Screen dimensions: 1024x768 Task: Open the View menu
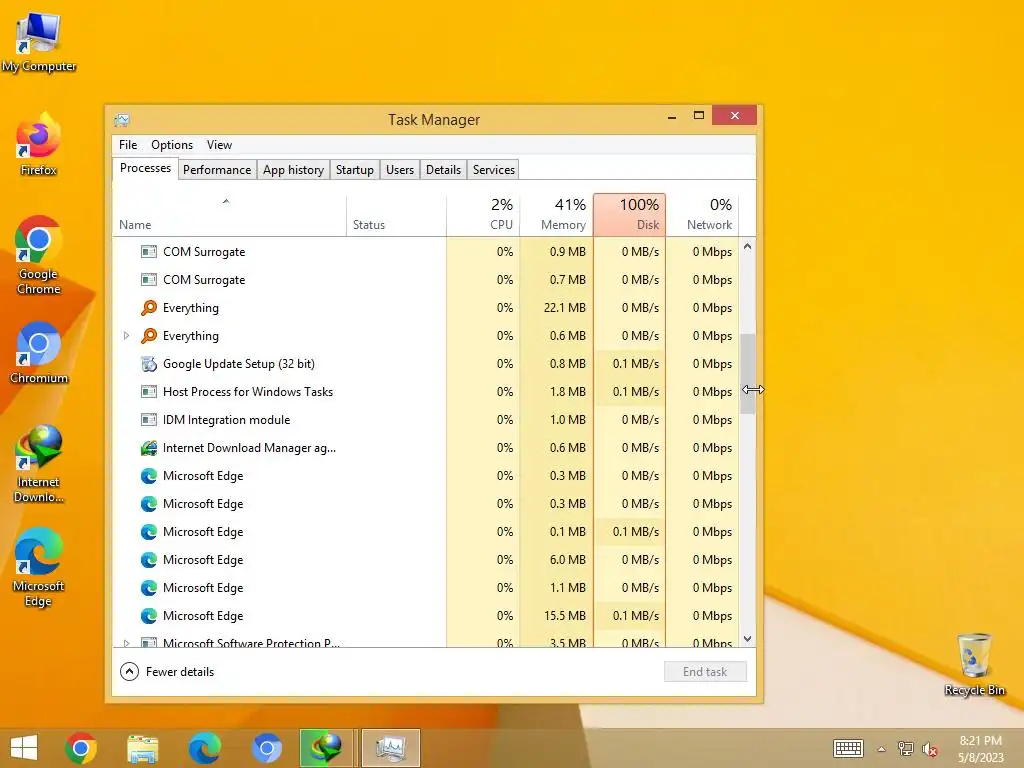(x=219, y=145)
